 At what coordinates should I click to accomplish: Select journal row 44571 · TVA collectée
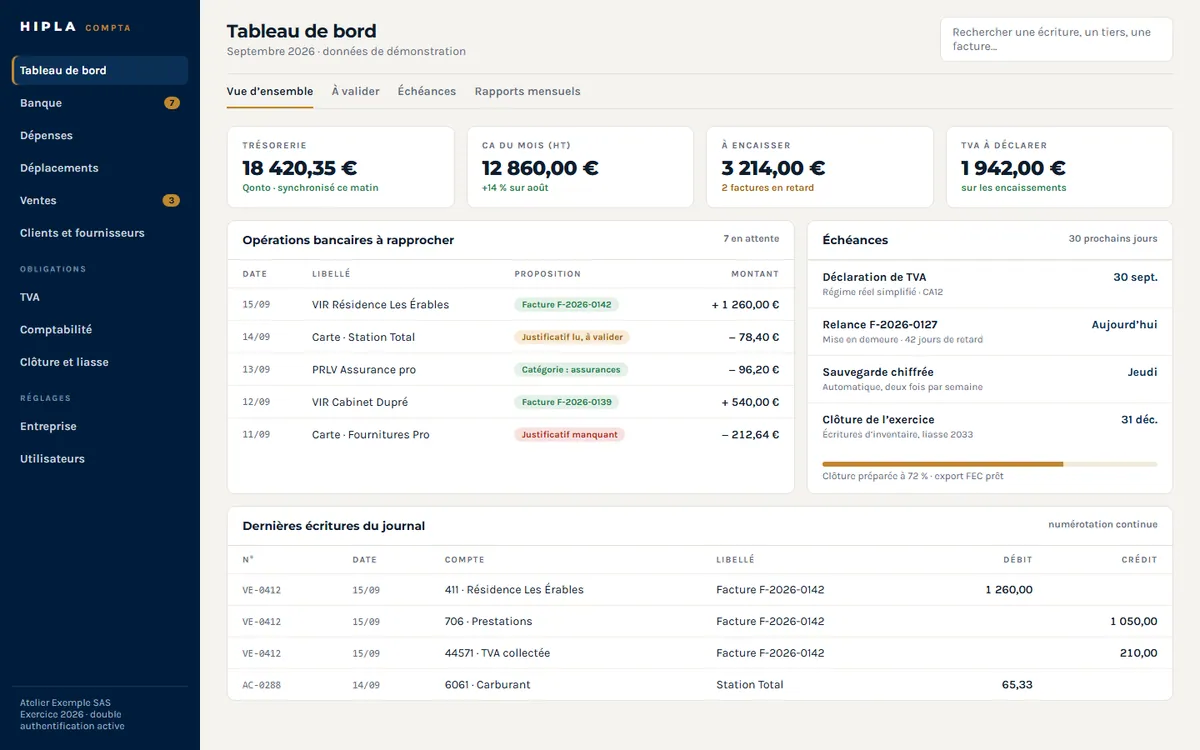[x=700, y=653]
